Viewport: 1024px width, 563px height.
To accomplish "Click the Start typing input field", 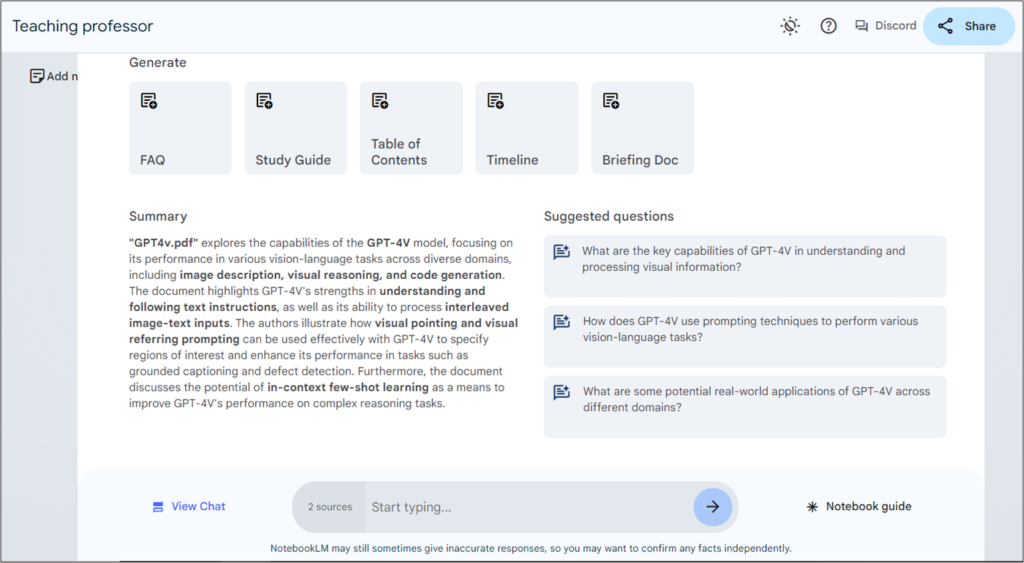I will click(529, 507).
